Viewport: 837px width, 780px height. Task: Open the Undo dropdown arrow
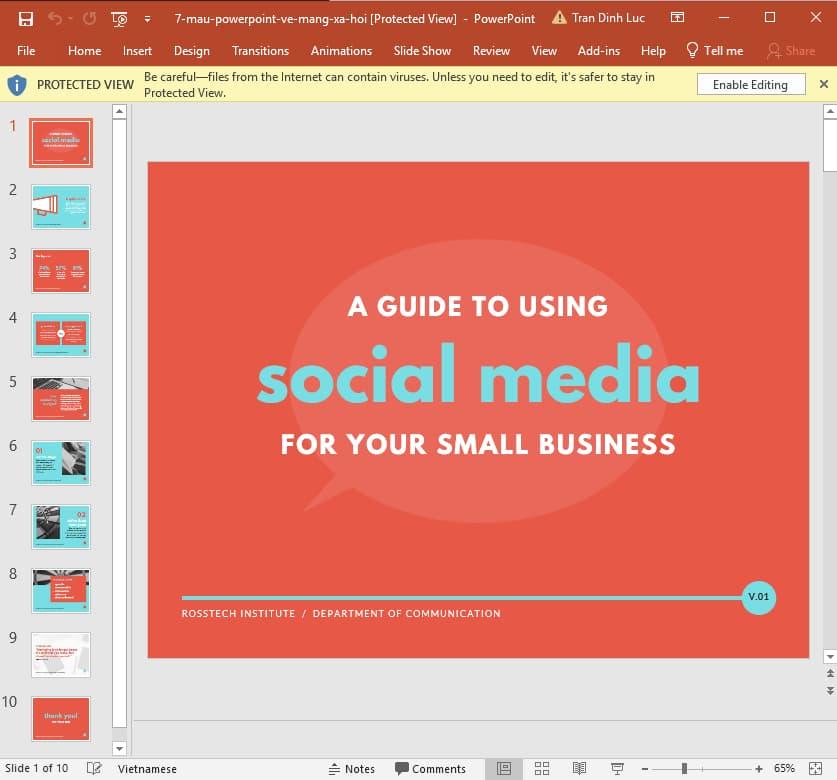tap(68, 17)
